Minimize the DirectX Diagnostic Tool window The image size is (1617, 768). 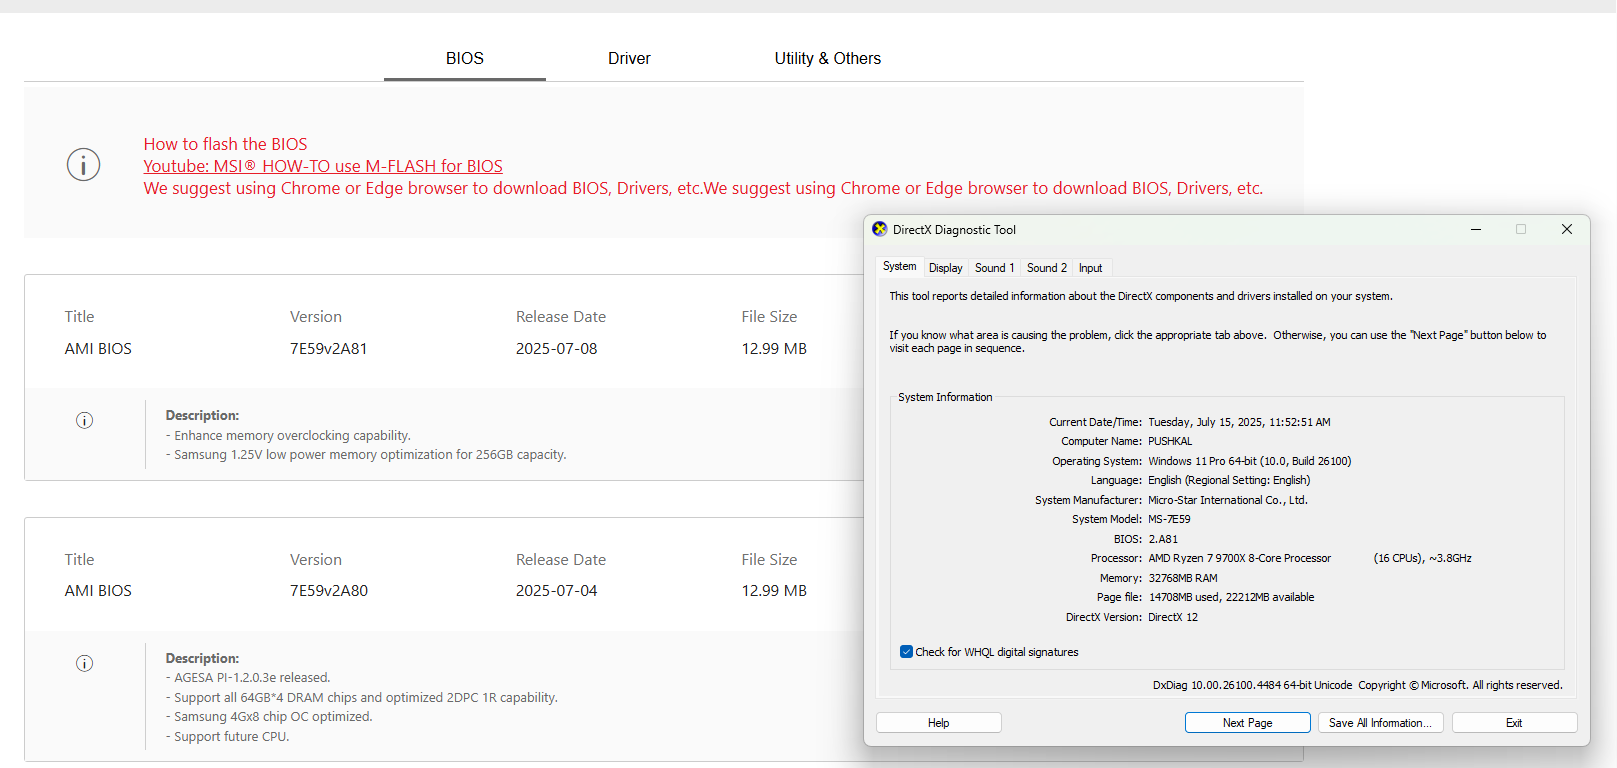[1475, 229]
